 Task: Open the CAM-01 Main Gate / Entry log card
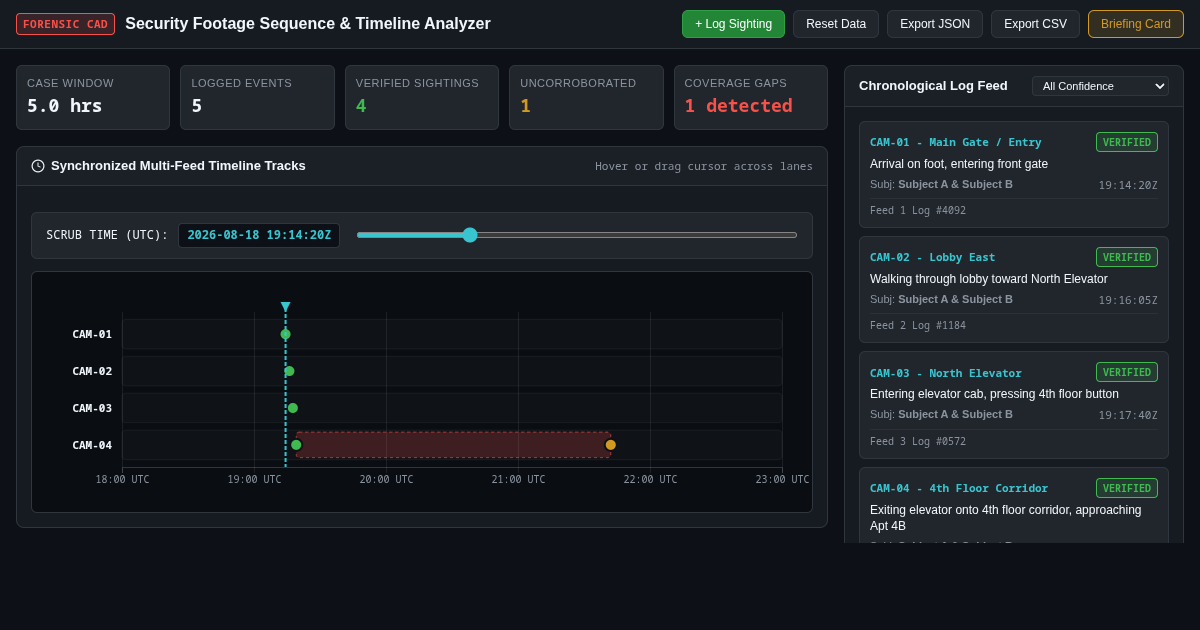click(x=1014, y=175)
